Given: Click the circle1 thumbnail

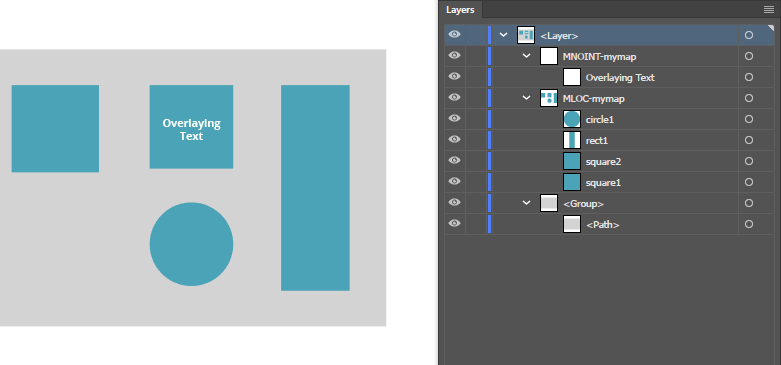Looking at the screenshot, I should tap(572, 119).
